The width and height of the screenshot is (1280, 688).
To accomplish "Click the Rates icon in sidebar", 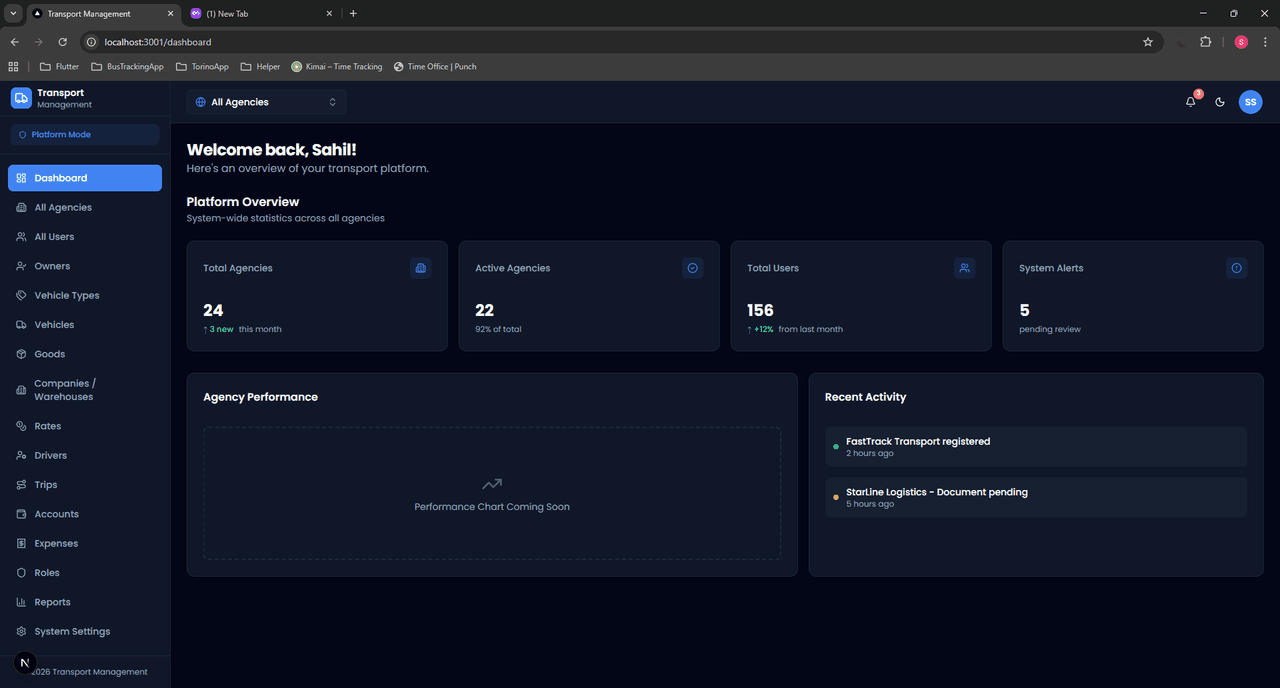I will pos(22,426).
